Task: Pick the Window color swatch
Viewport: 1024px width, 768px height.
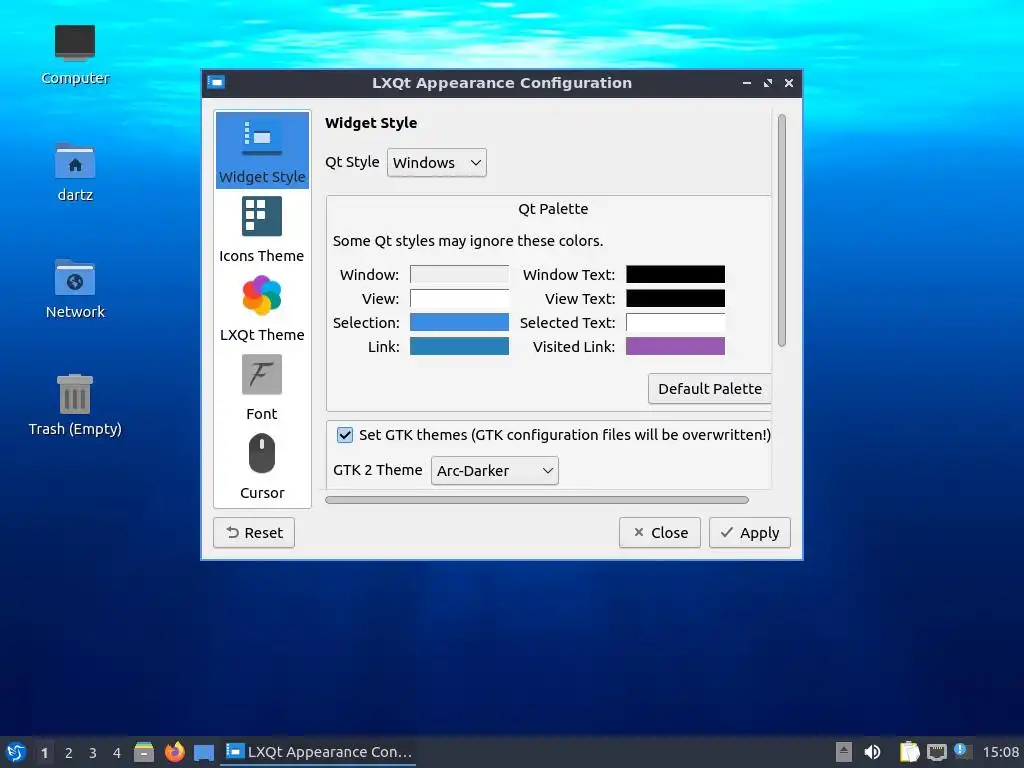Action: (459, 274)
